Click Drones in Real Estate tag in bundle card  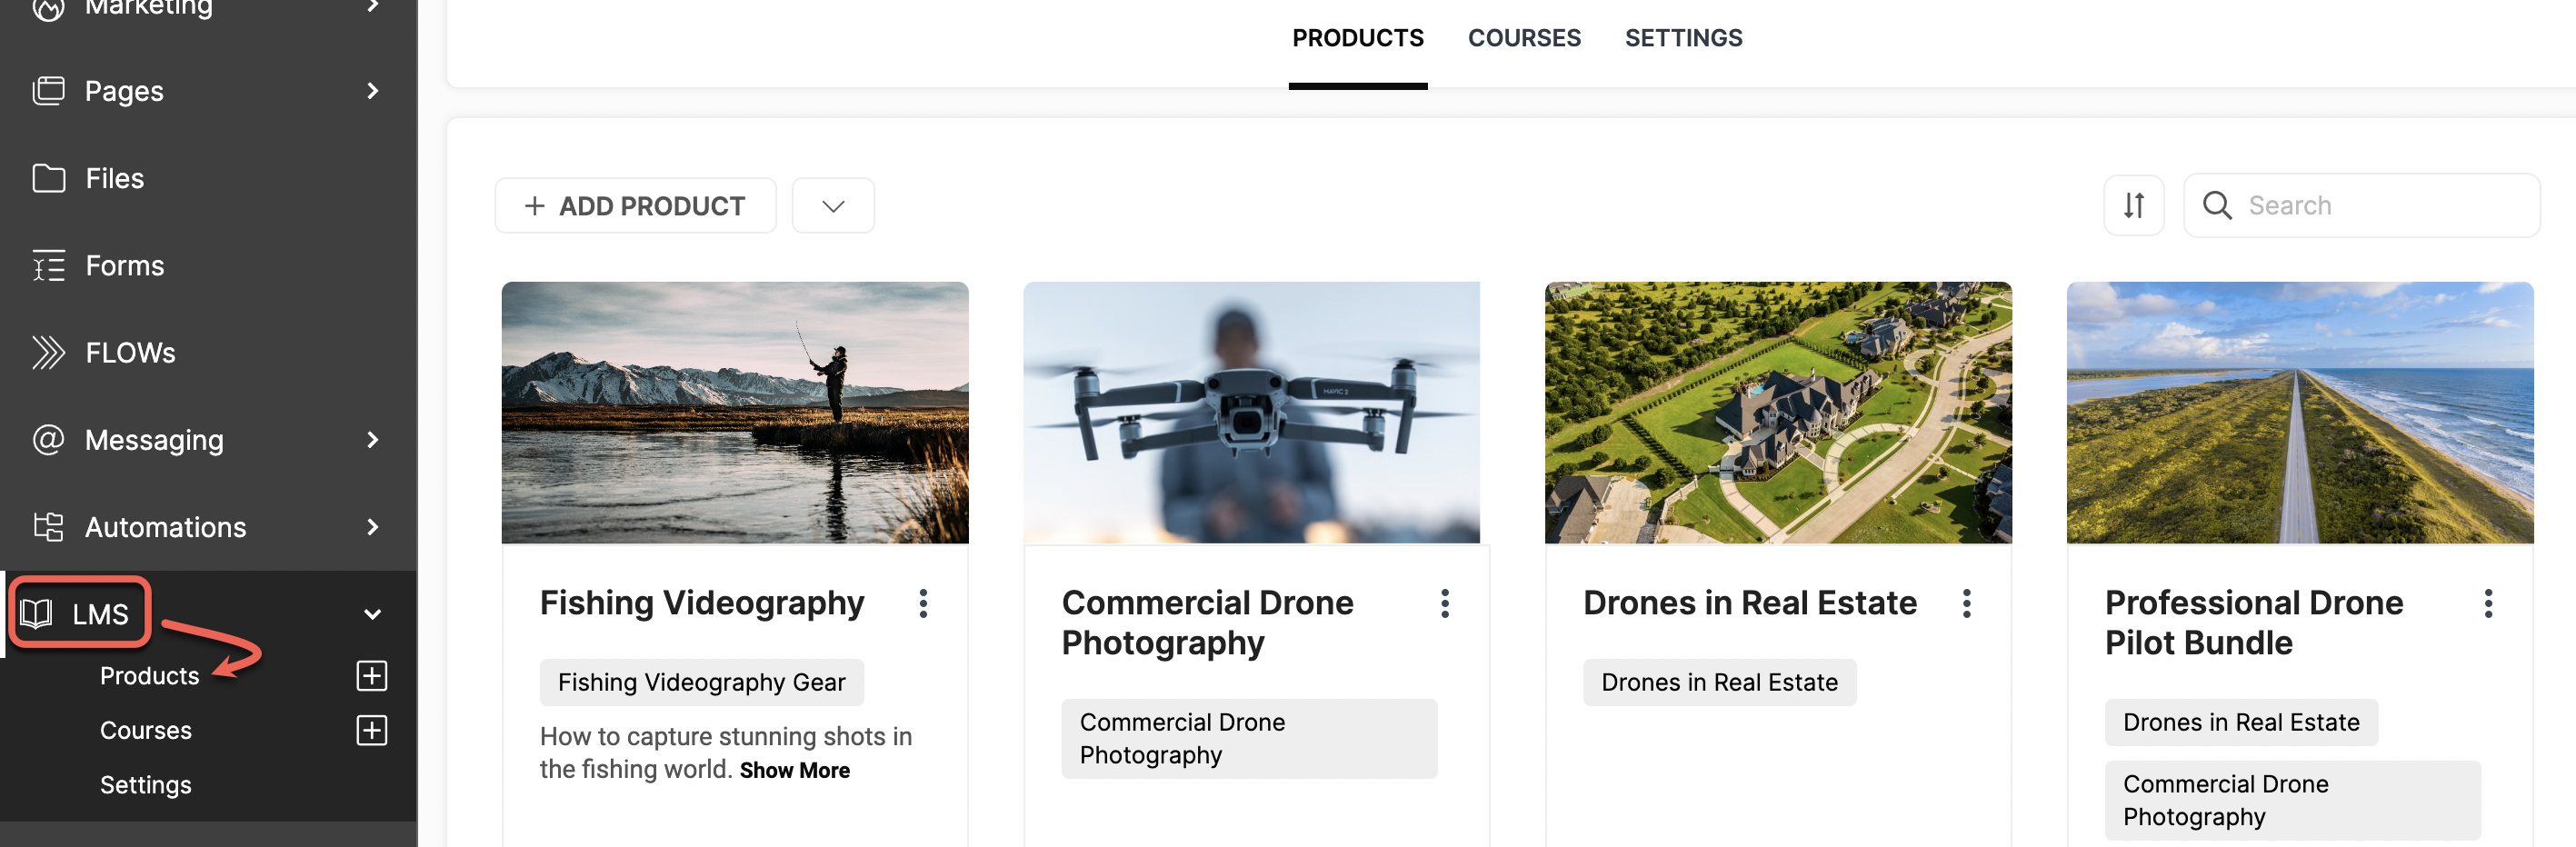pos(2241,722)
